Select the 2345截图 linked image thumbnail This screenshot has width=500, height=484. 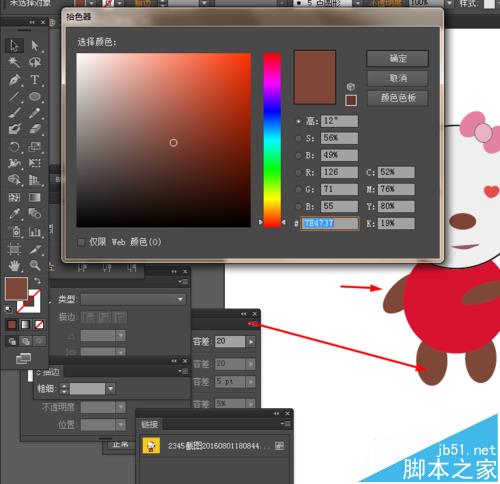[151, 446]
